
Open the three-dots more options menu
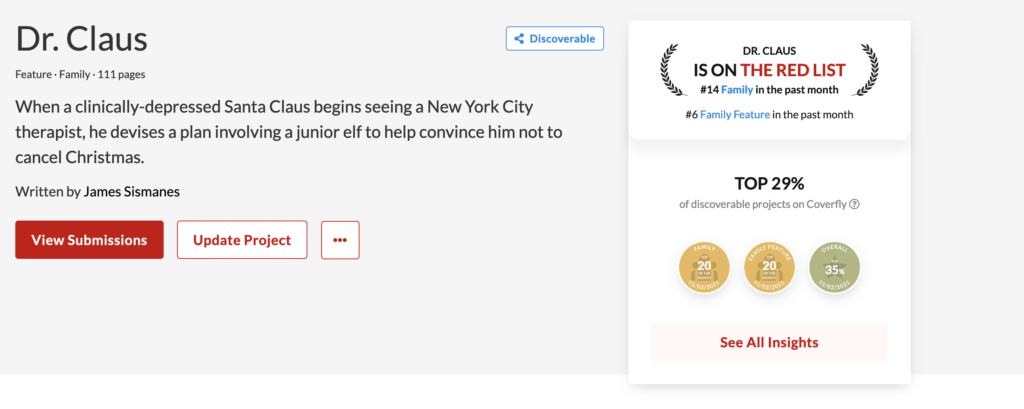[x=340, y=240]
